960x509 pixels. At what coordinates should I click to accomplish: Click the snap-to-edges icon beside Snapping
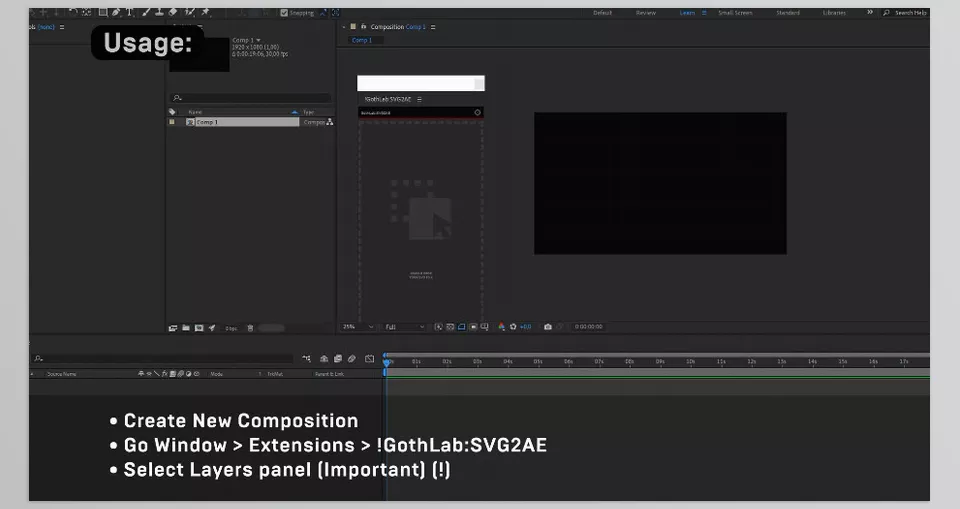click(x=323, y=13)
